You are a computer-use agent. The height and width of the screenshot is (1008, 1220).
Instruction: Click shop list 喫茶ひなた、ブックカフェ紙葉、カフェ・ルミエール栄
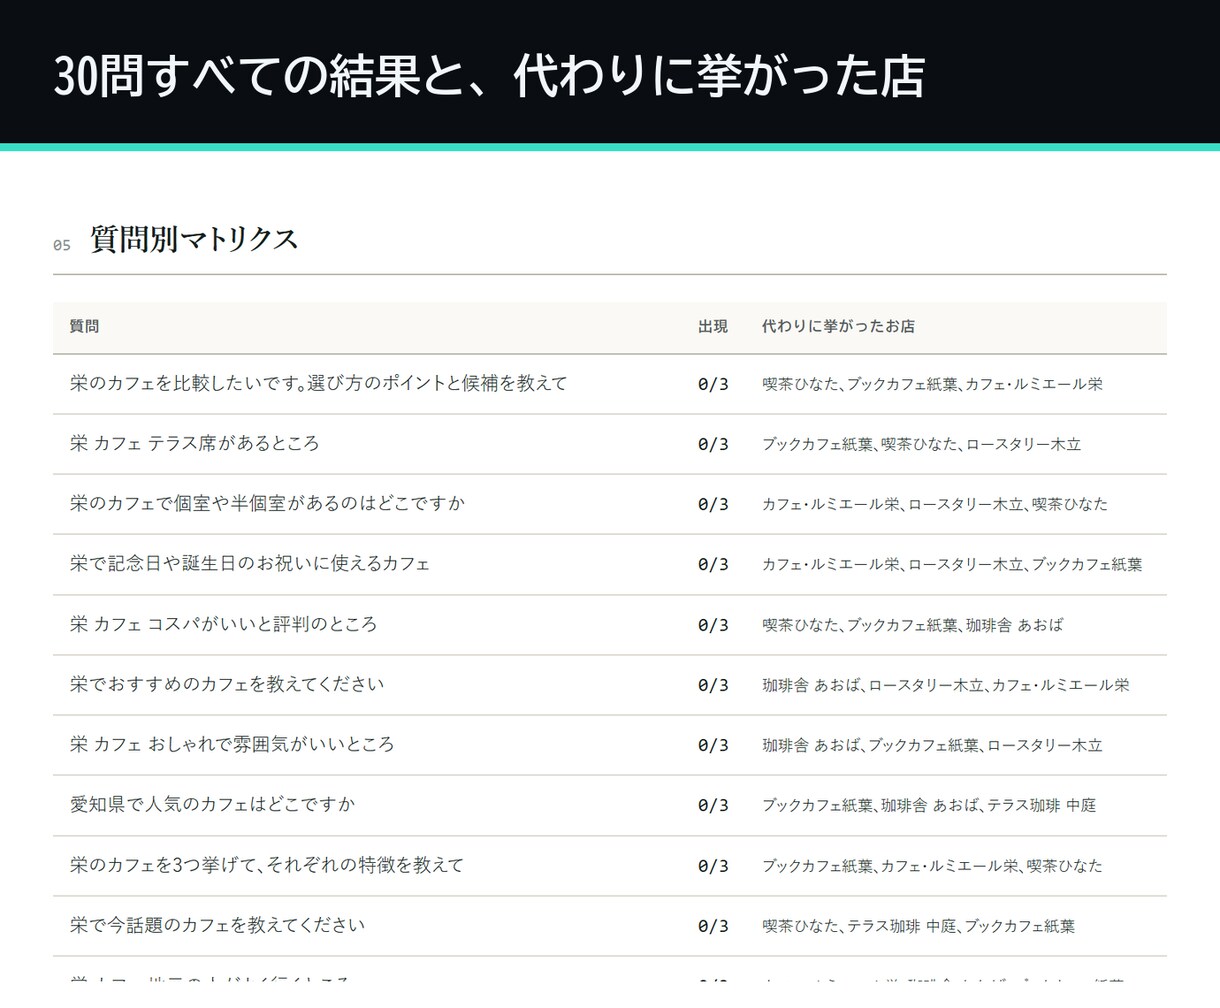point(932,384)
